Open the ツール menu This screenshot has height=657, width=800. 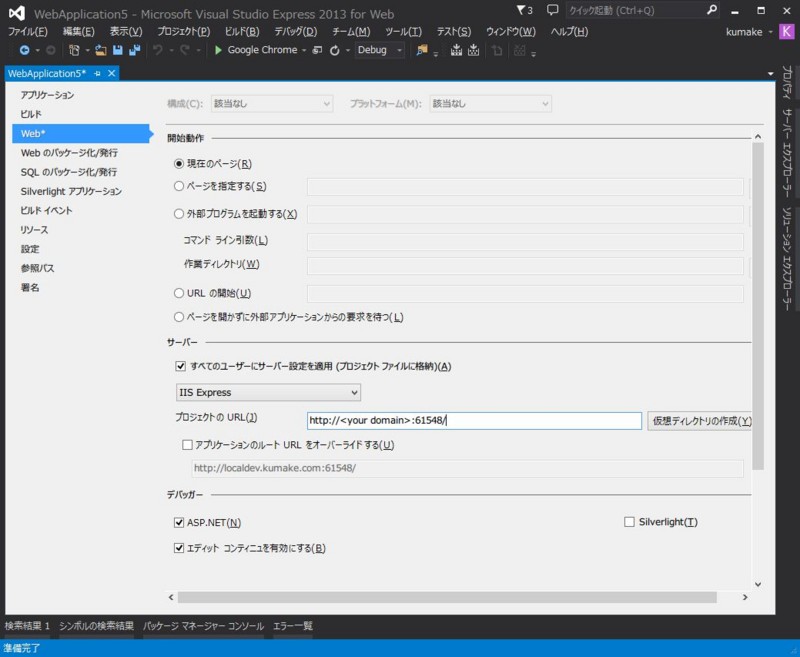click(403, 32)
